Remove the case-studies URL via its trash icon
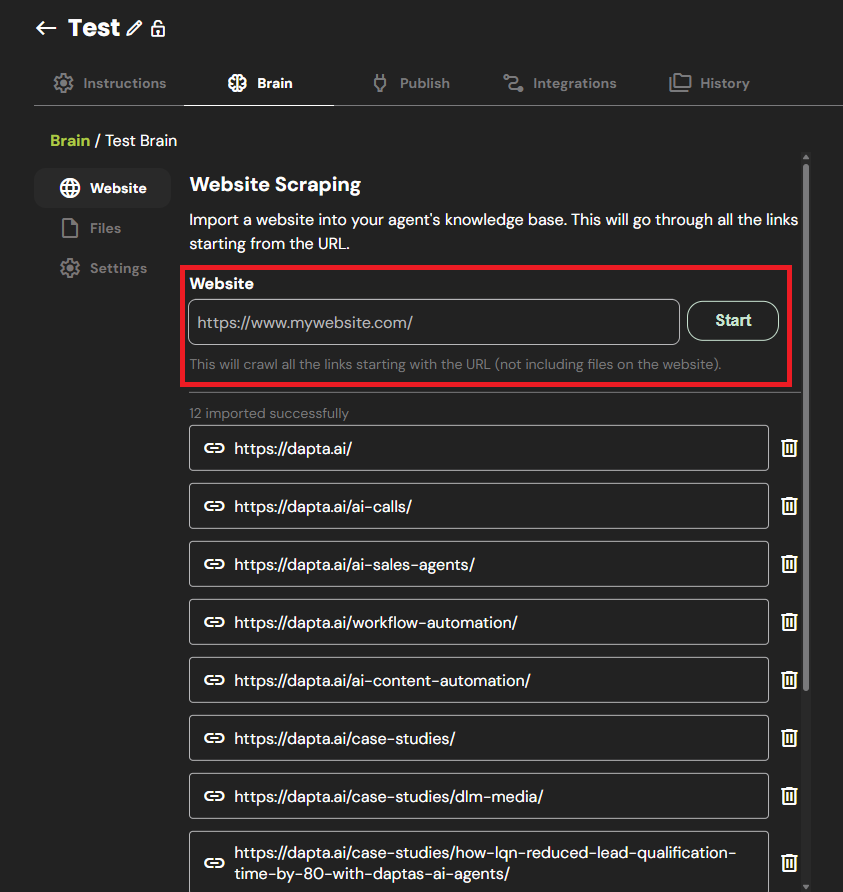This screenshot has height=892, width=843. (789, 738)
